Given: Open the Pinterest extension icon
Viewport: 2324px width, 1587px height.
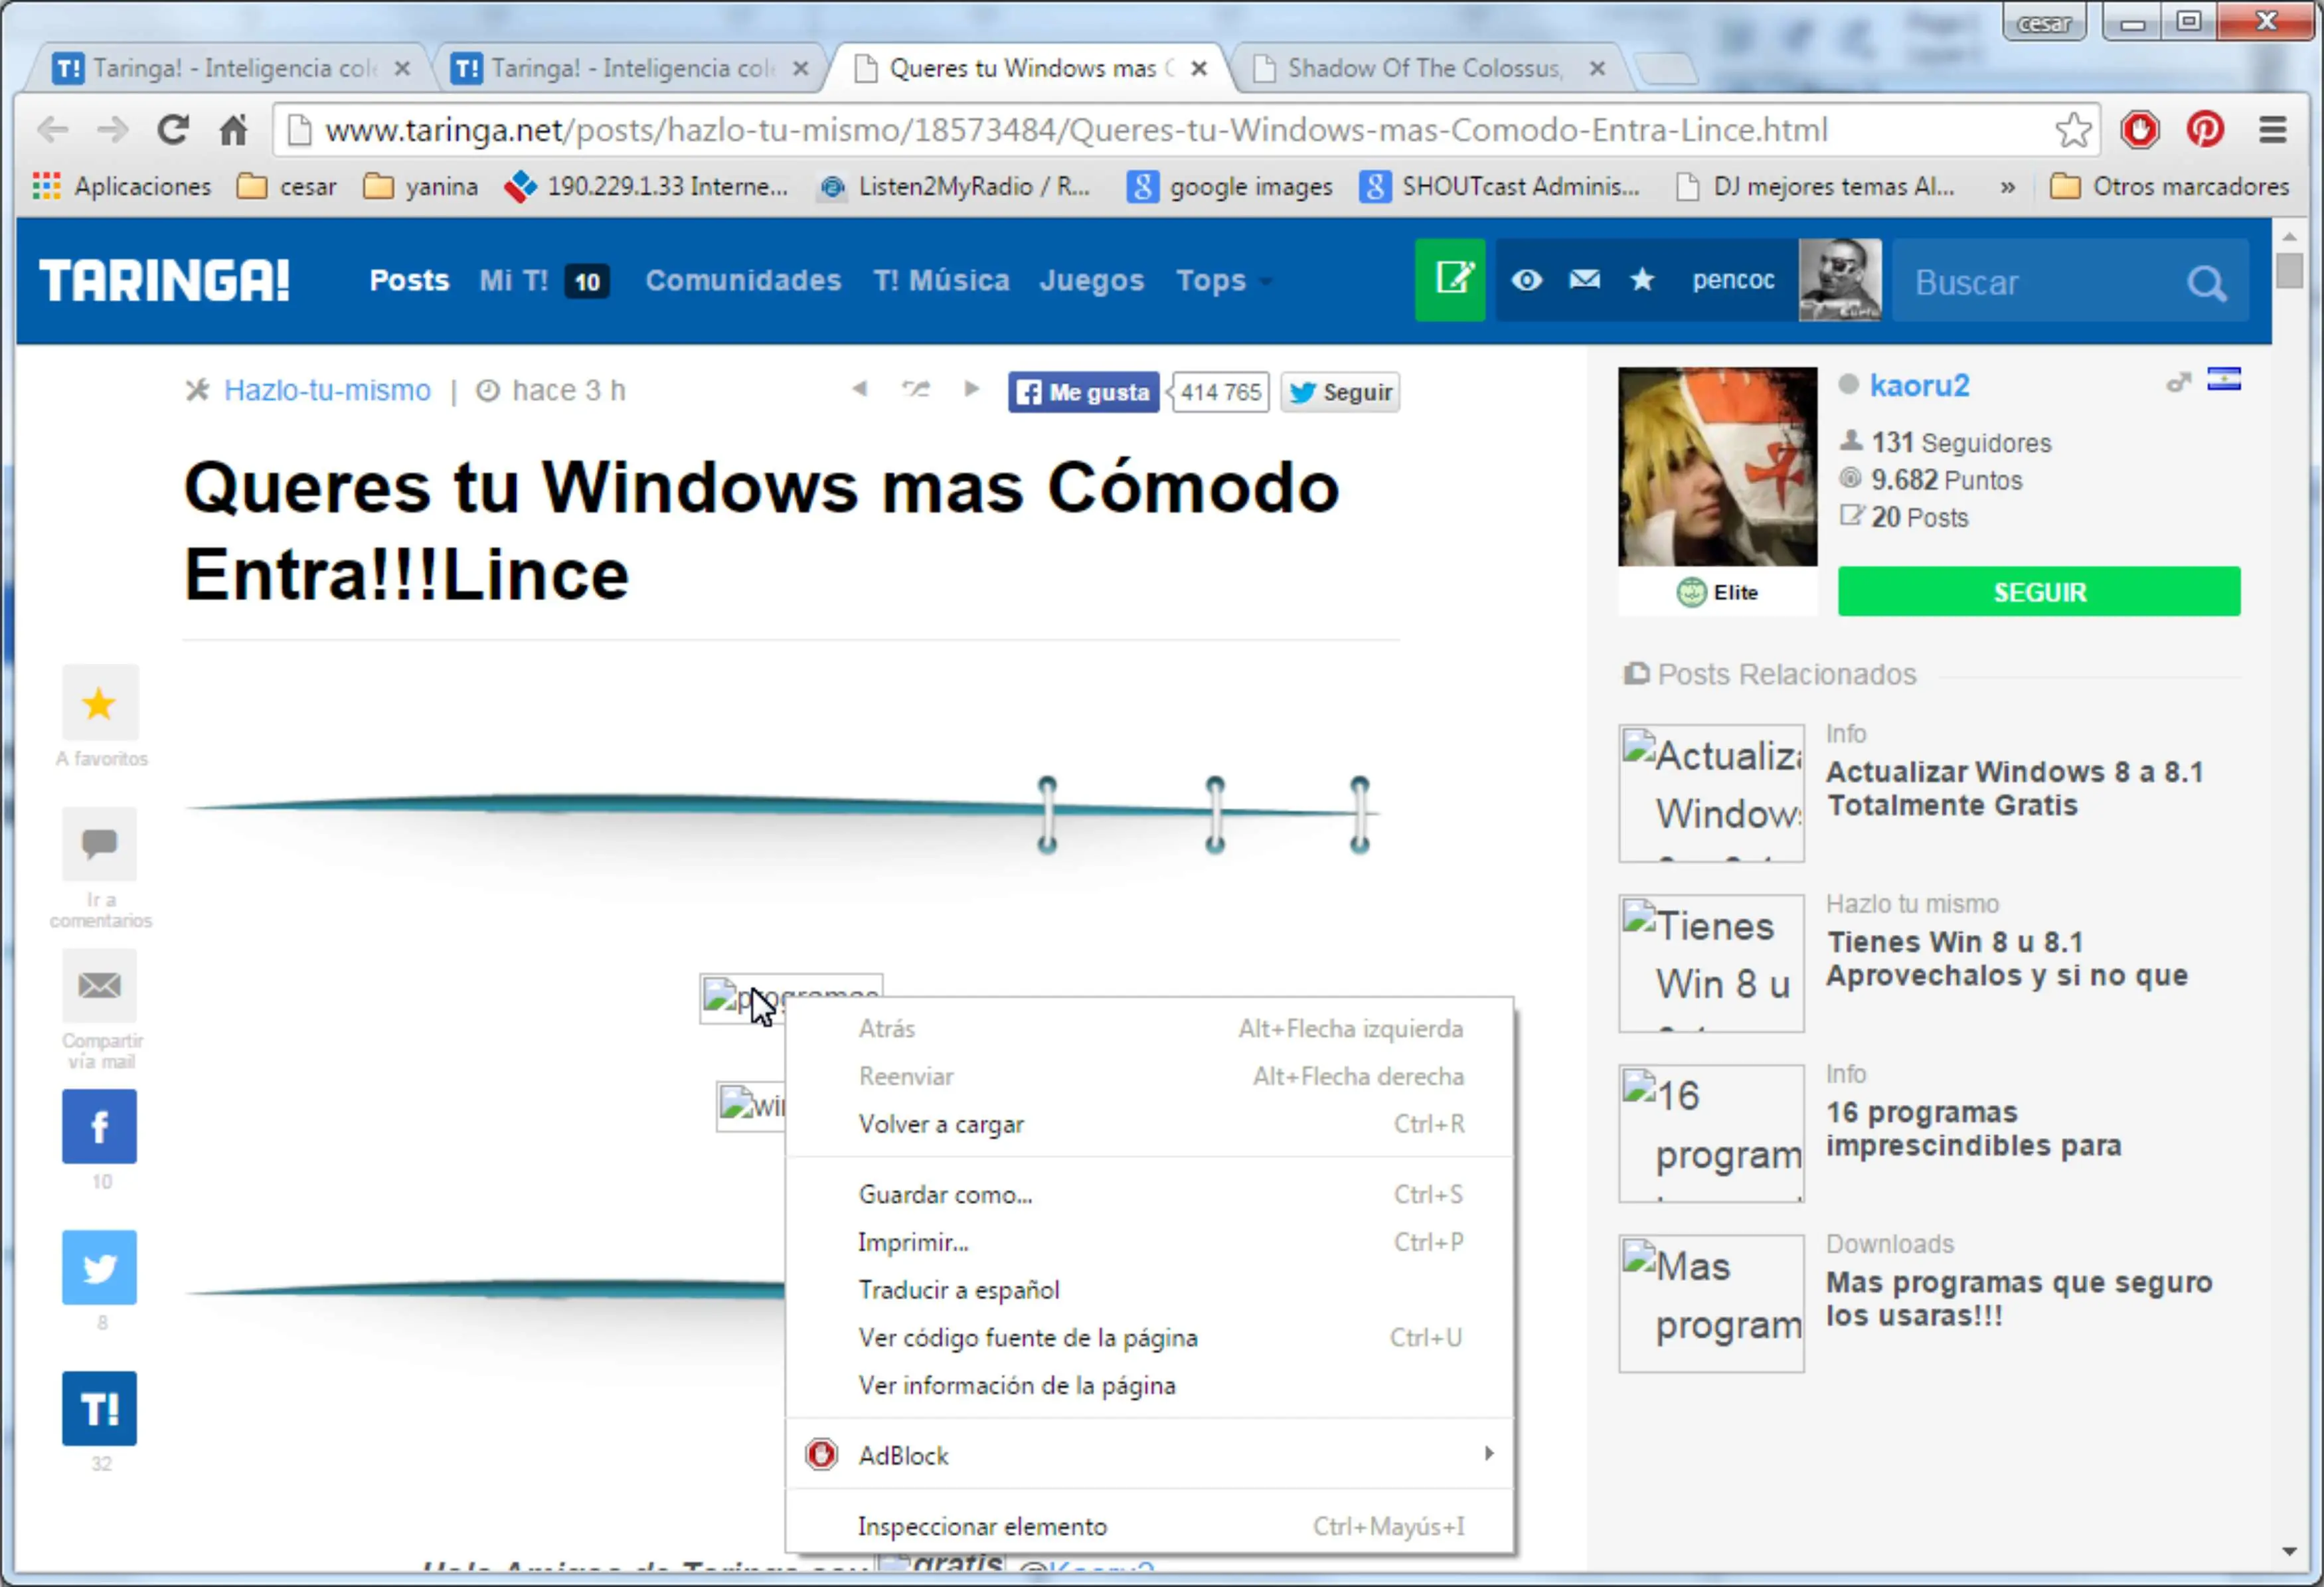Looking at the screenshot, I should 2205,130.
